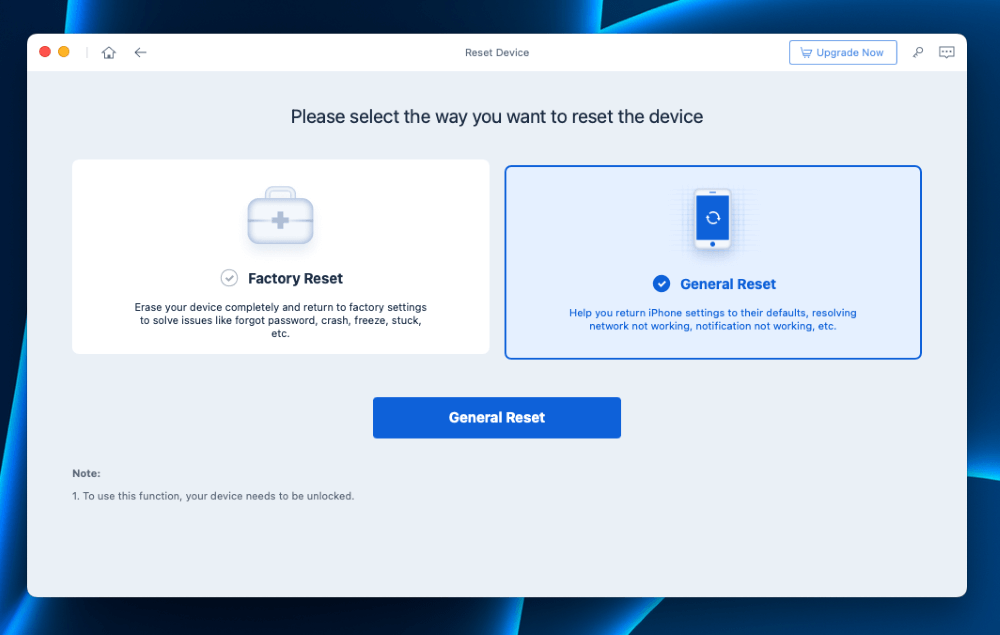Go to the Home screen icon
Viewport: 1000px width, 635px height.
coord(109,53)
